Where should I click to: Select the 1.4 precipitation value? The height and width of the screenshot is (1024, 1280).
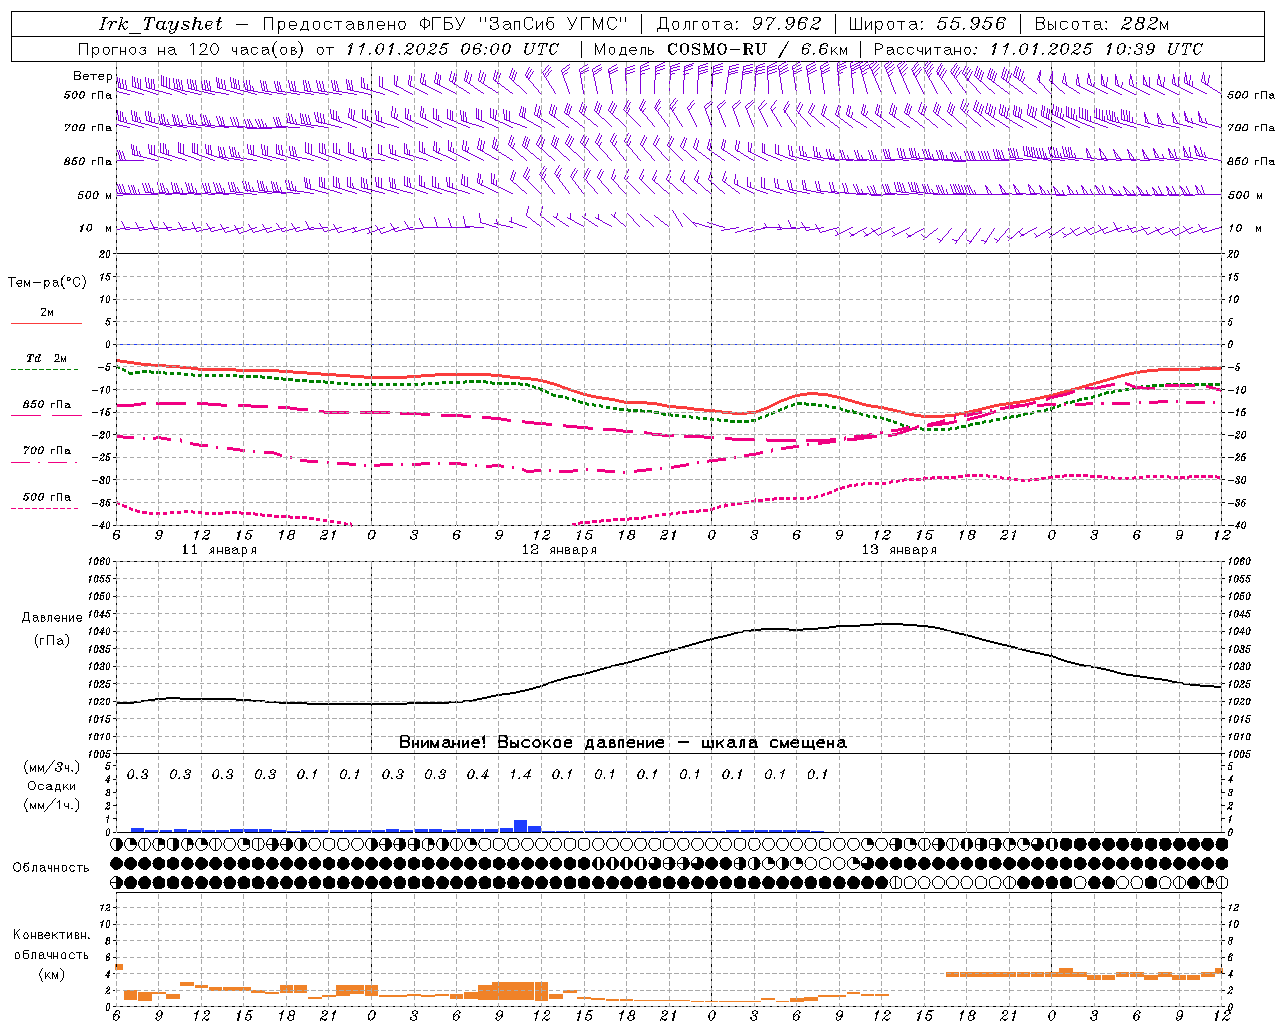520,774
